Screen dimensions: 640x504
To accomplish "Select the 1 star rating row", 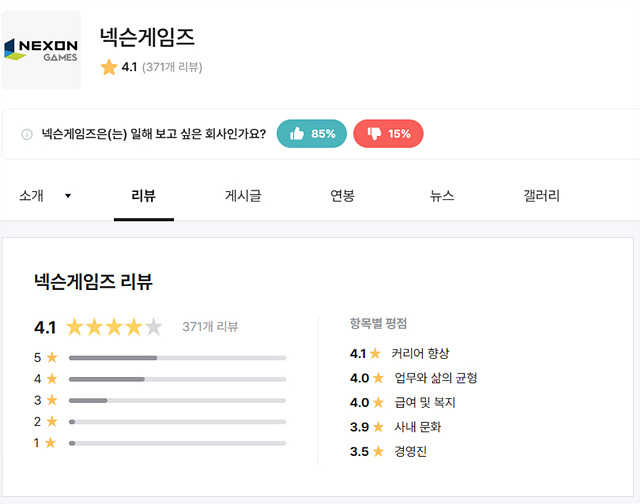I will click(x=177, y=443).
